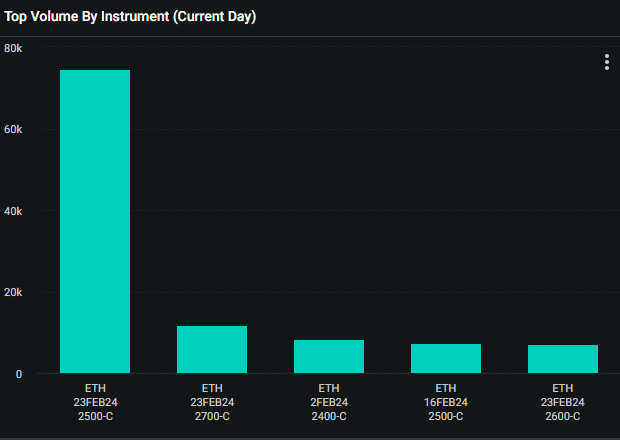This screenshot has height=440, width=620.
Task: Select the ETH 23FEB24 2700-C axis label
Action: click(212, 401)
